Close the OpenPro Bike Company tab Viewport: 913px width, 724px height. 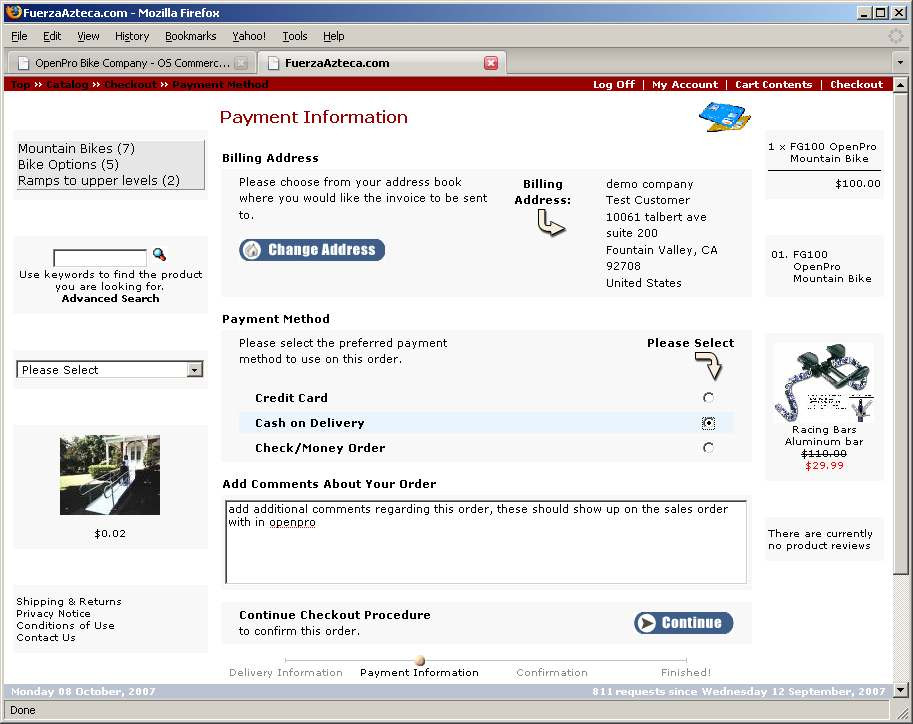point(241,63)
